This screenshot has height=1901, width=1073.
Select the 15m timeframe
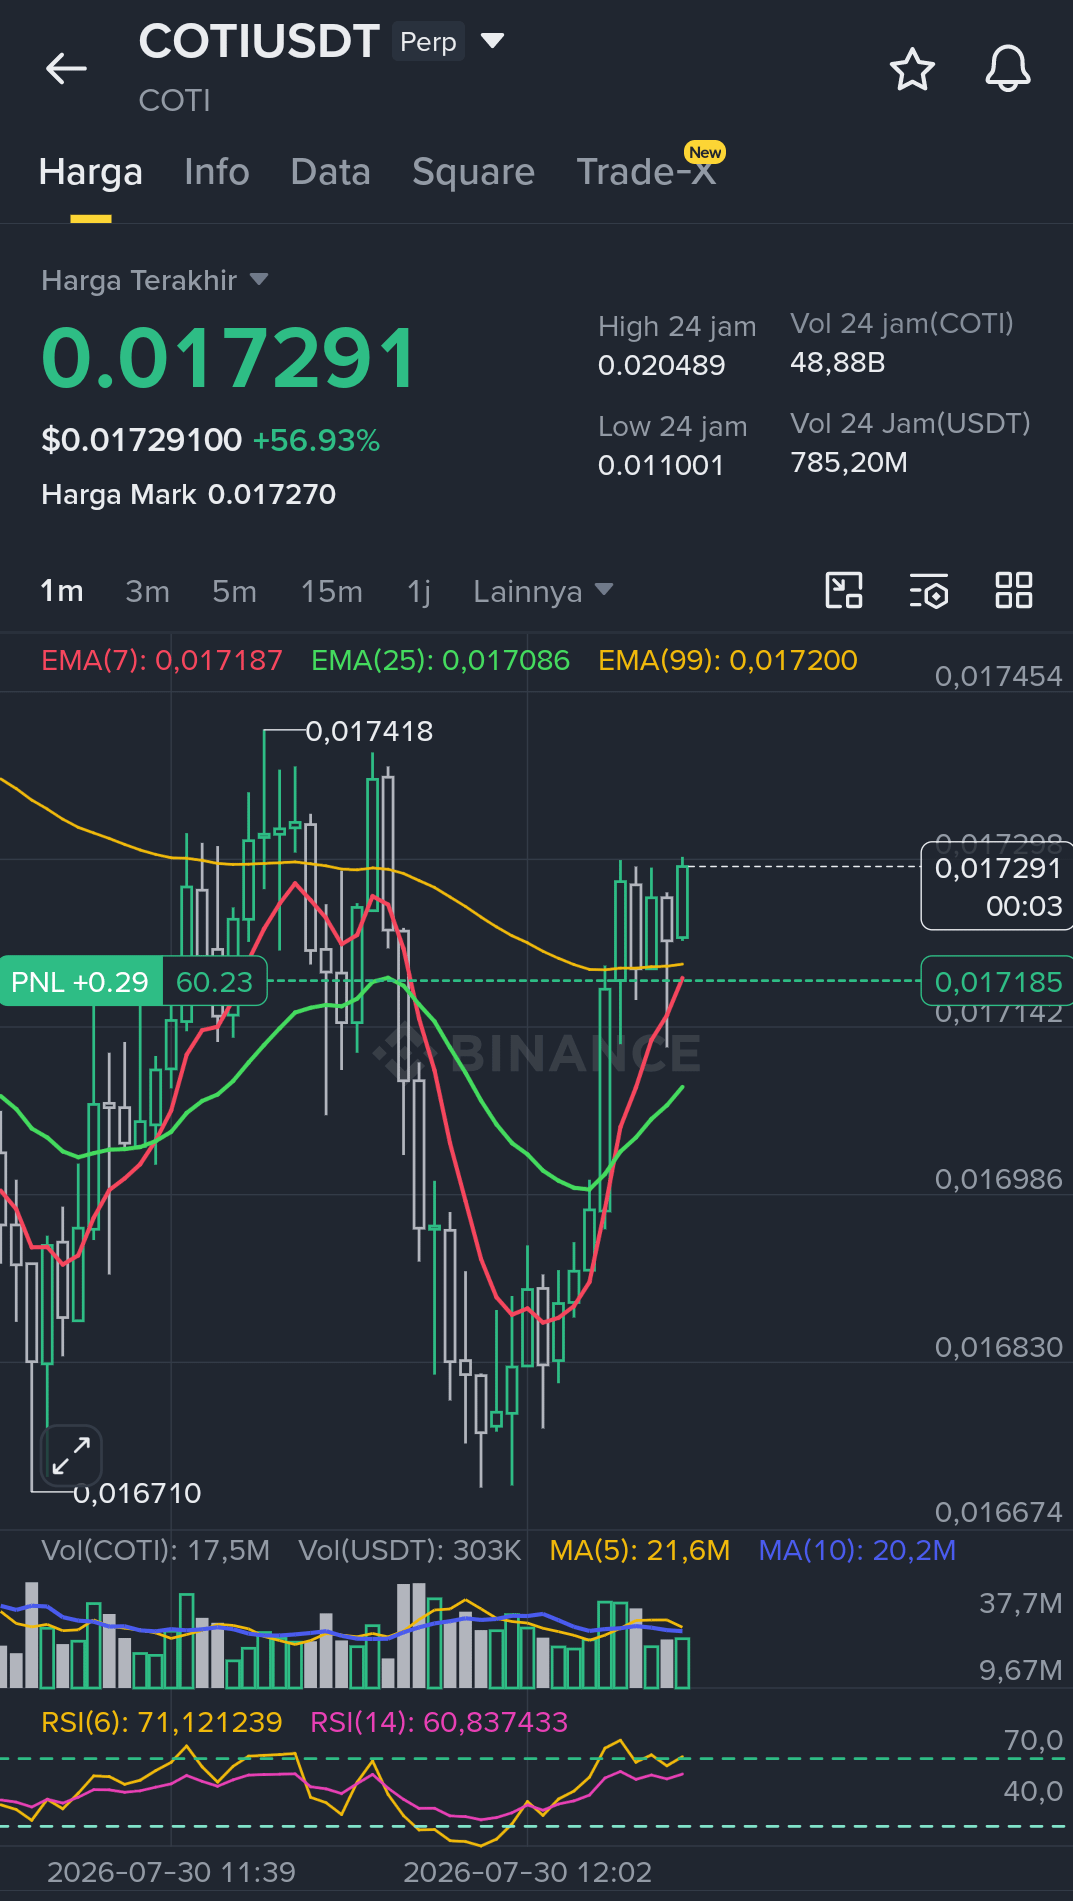[332, 591]
